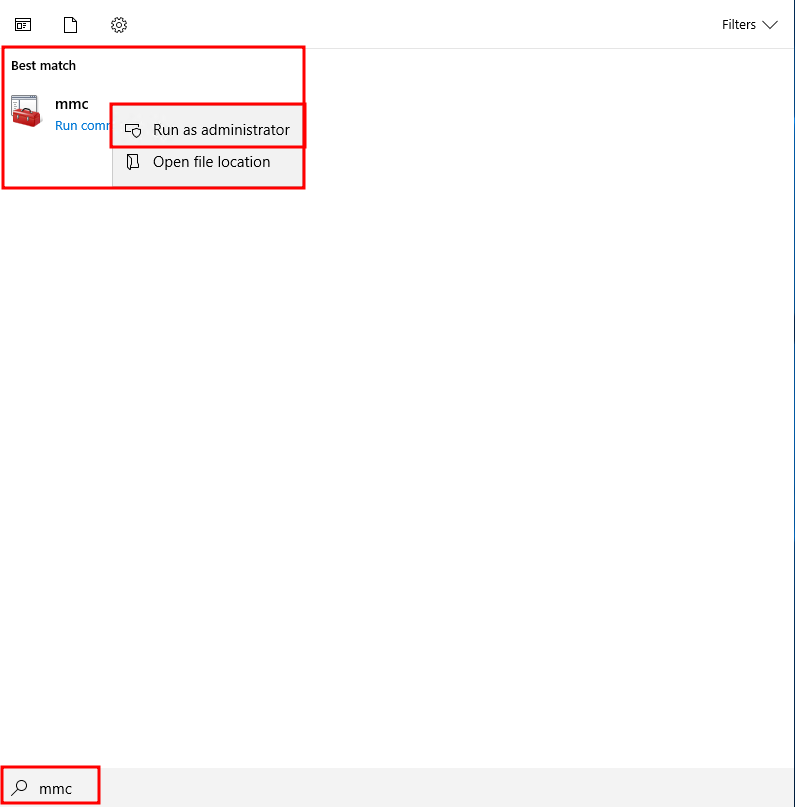Click the Documents filter icon
The image size is (795, 807).
[70, 25]
